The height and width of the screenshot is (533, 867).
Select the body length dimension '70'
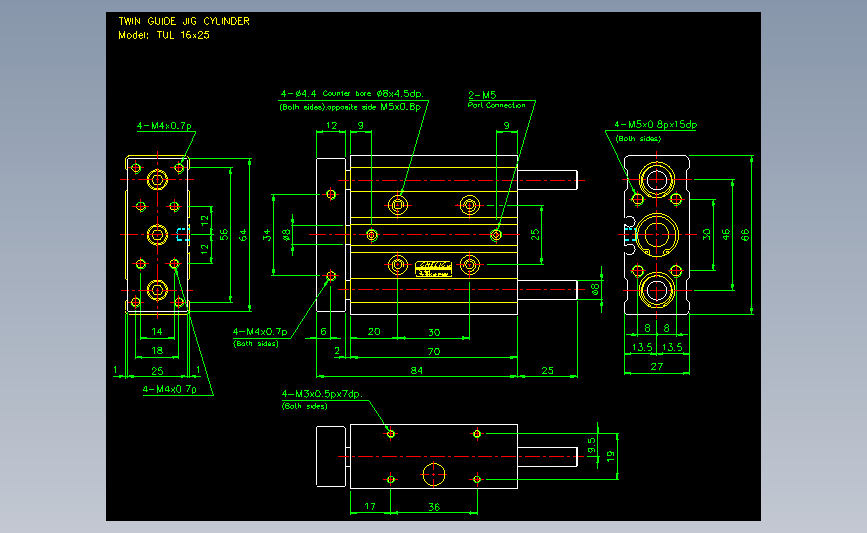pos(434,351)
